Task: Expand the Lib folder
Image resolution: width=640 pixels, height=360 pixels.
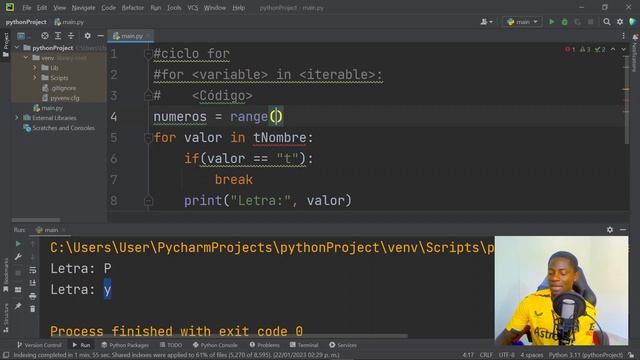Action: click(35, 68)
